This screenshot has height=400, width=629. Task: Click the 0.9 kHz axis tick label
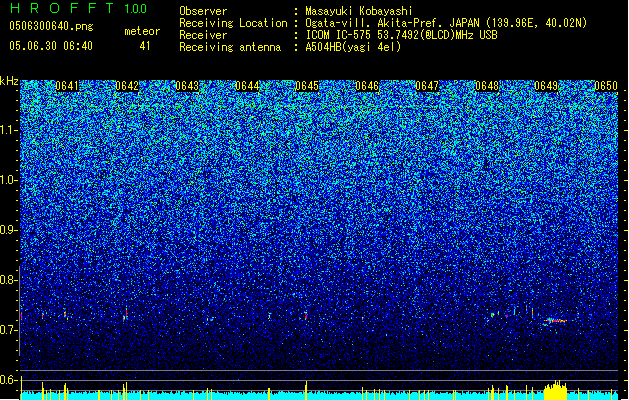[x=8, y=230]
